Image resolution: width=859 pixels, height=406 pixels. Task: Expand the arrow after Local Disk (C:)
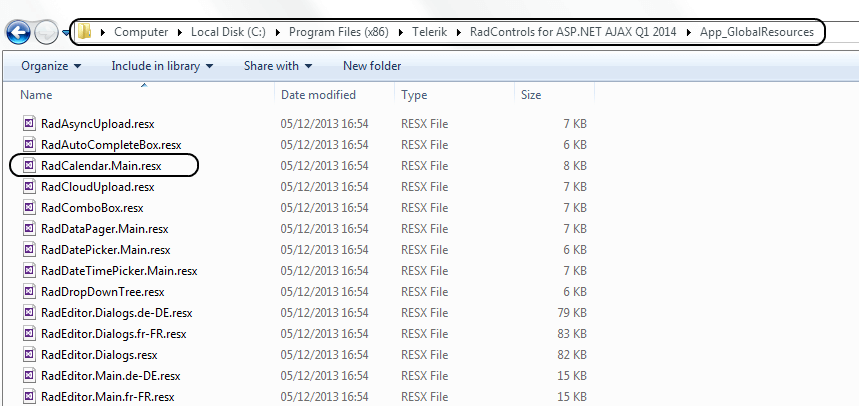click(x=278, y=32)
